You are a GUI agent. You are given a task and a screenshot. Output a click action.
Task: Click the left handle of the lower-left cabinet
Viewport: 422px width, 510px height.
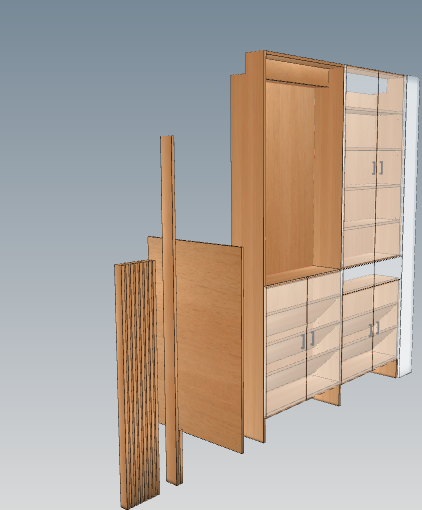pos(303,341)
